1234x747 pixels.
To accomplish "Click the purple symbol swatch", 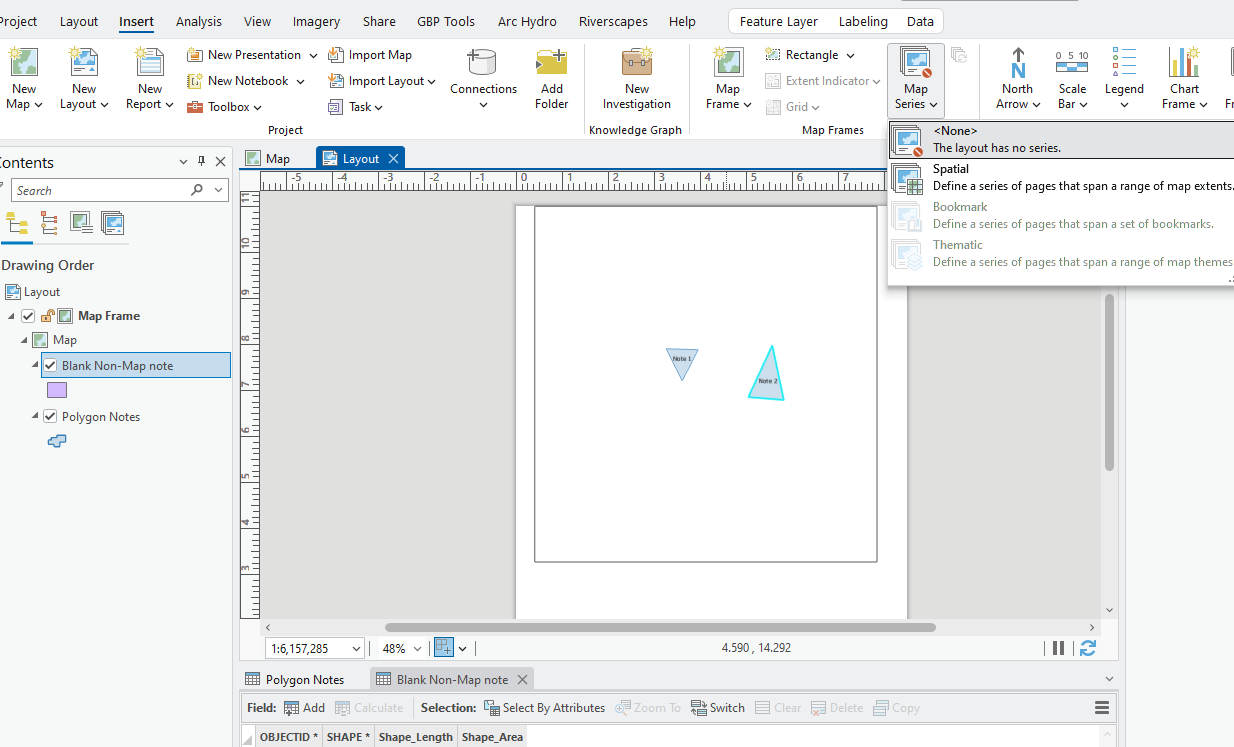I will [x=57, y=390].
